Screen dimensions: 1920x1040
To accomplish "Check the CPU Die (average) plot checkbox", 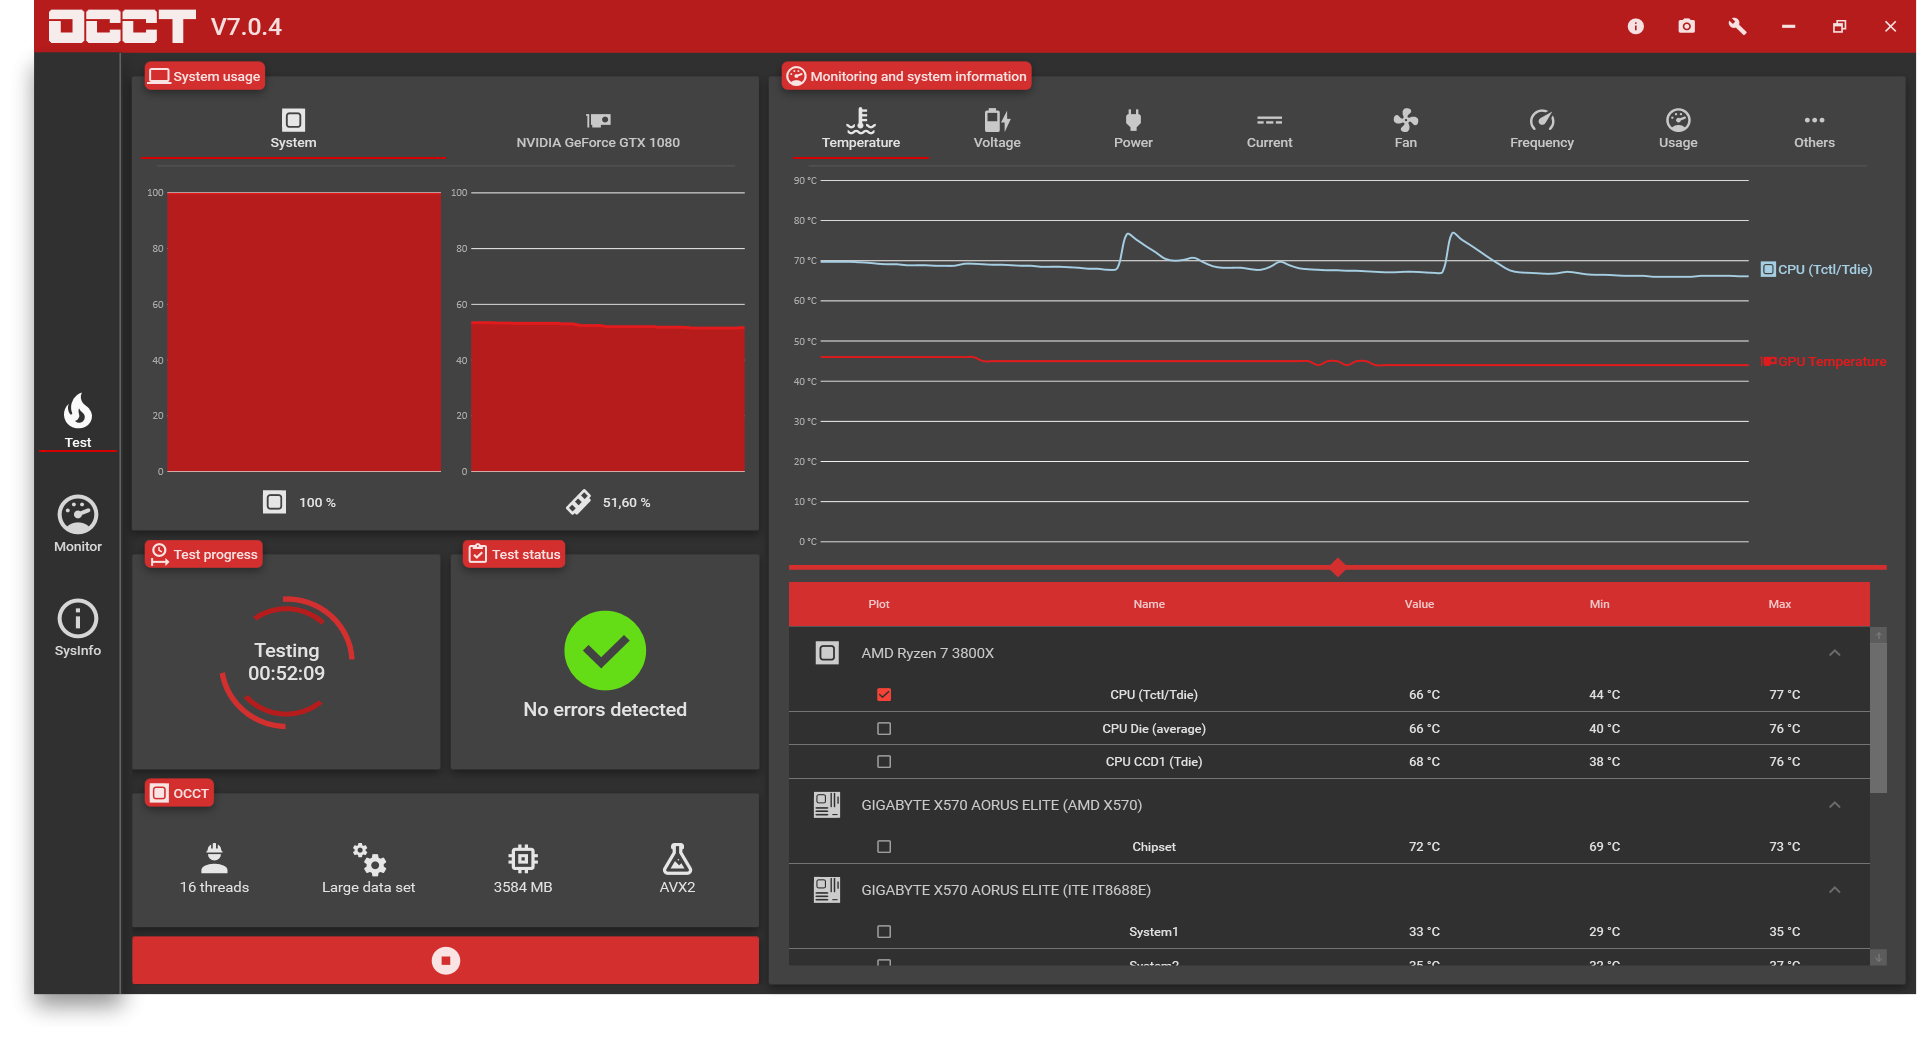I will pyautogui.click(x=884, y=728).
